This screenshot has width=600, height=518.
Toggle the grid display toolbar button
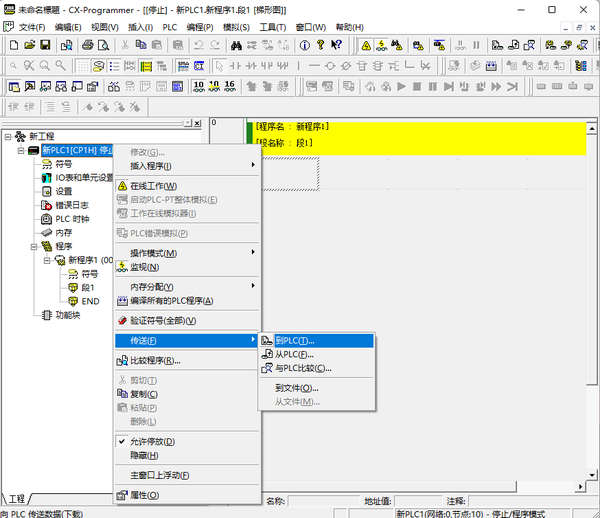coord(83,66)
